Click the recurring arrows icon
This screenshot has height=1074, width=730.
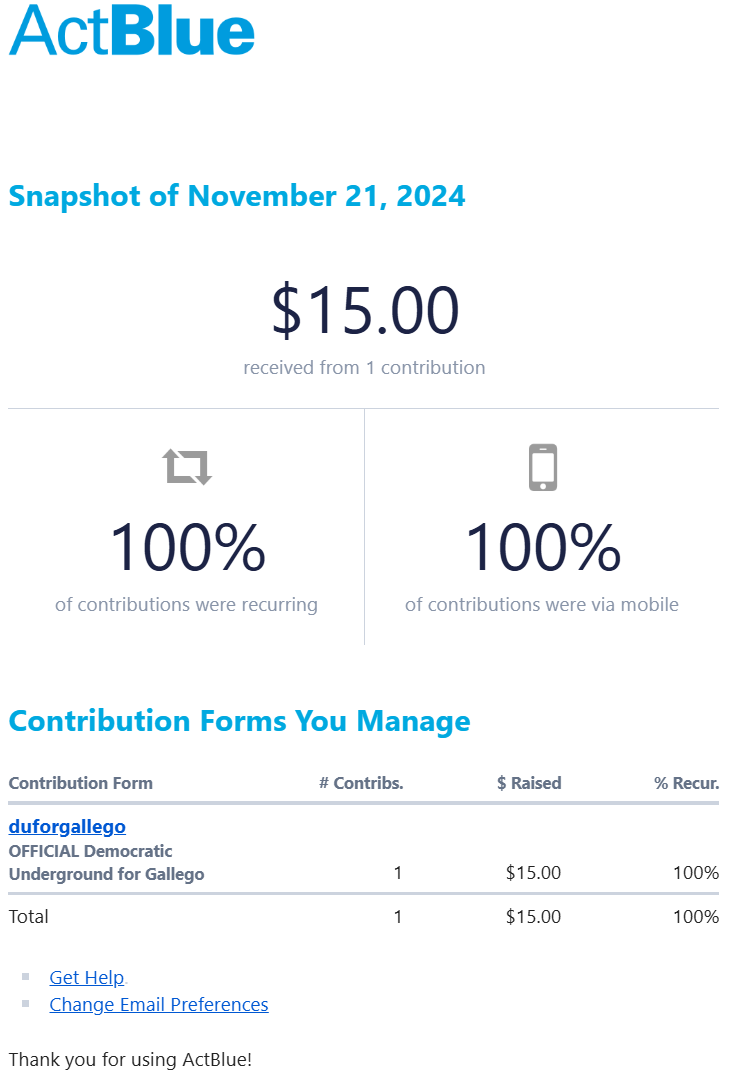point(187,467)
